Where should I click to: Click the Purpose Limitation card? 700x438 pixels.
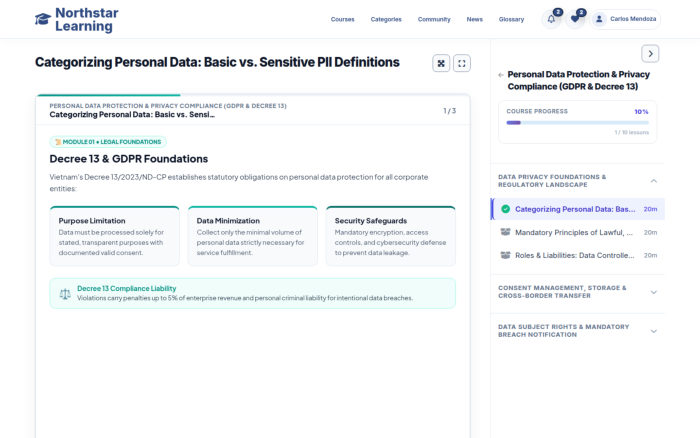[115, 236]
